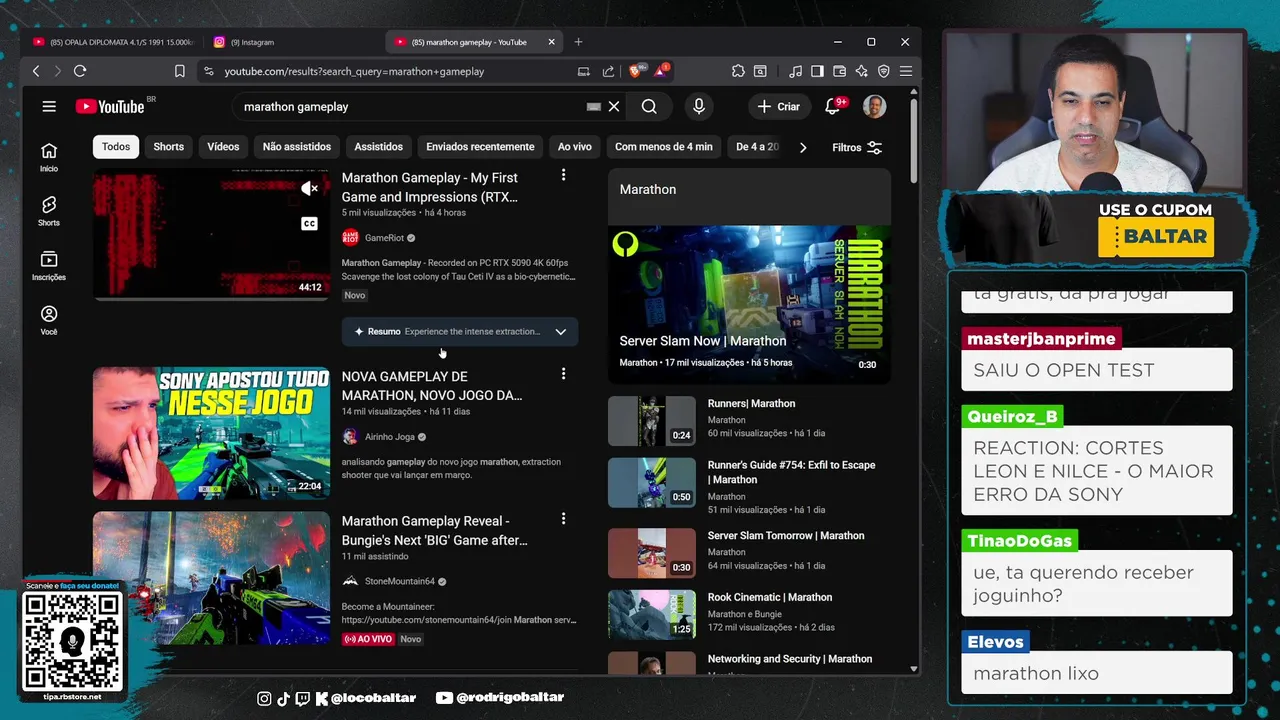Select the Assistidos filter chip

[x=378, y=146]
